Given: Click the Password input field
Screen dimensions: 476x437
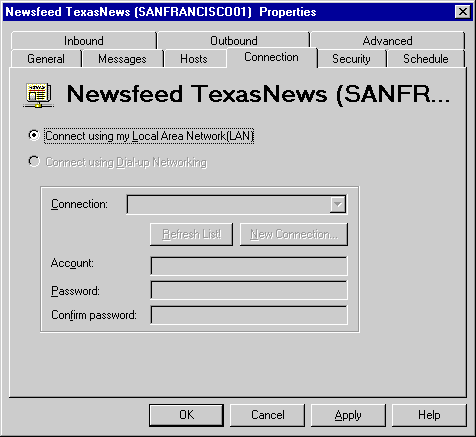Looking at the screenshot, I should (x=249, y=290).
